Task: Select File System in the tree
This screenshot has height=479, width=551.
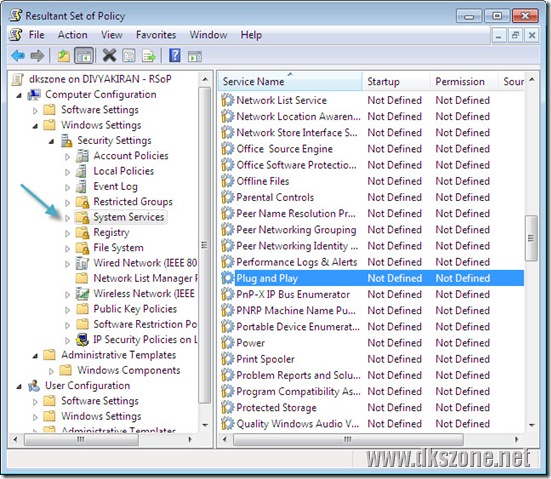Action: (x=118, y=248)
